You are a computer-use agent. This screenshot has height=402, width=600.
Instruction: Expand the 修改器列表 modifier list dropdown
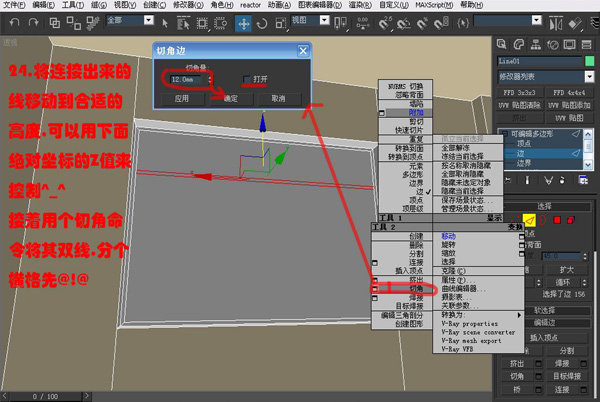pos(589,77)
